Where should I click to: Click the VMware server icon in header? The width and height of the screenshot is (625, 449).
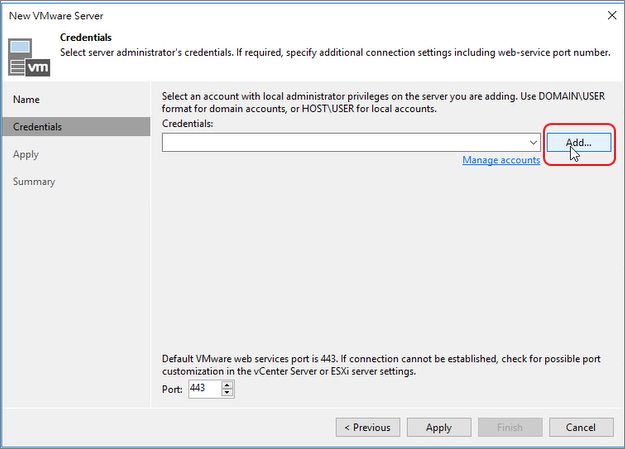point(29,57)
